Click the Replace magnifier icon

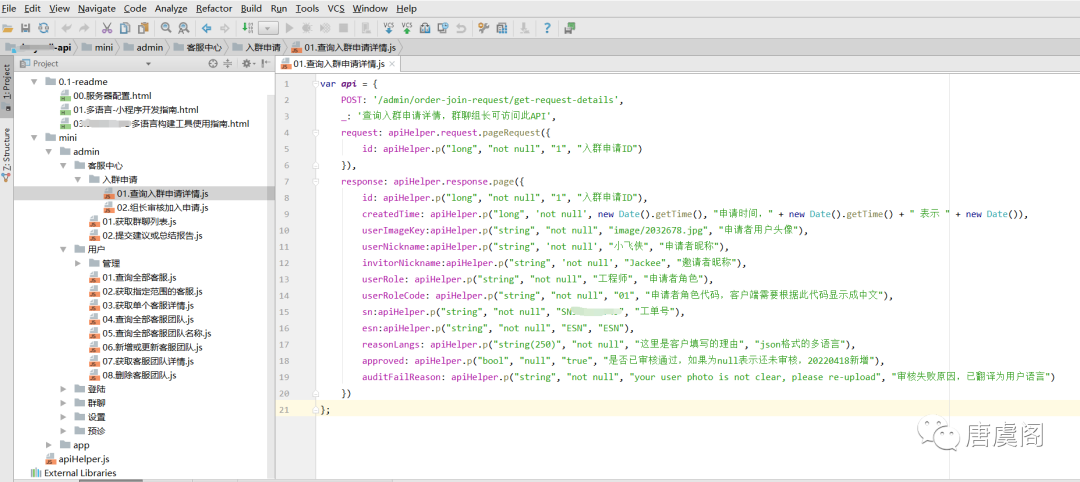[184, 28]
